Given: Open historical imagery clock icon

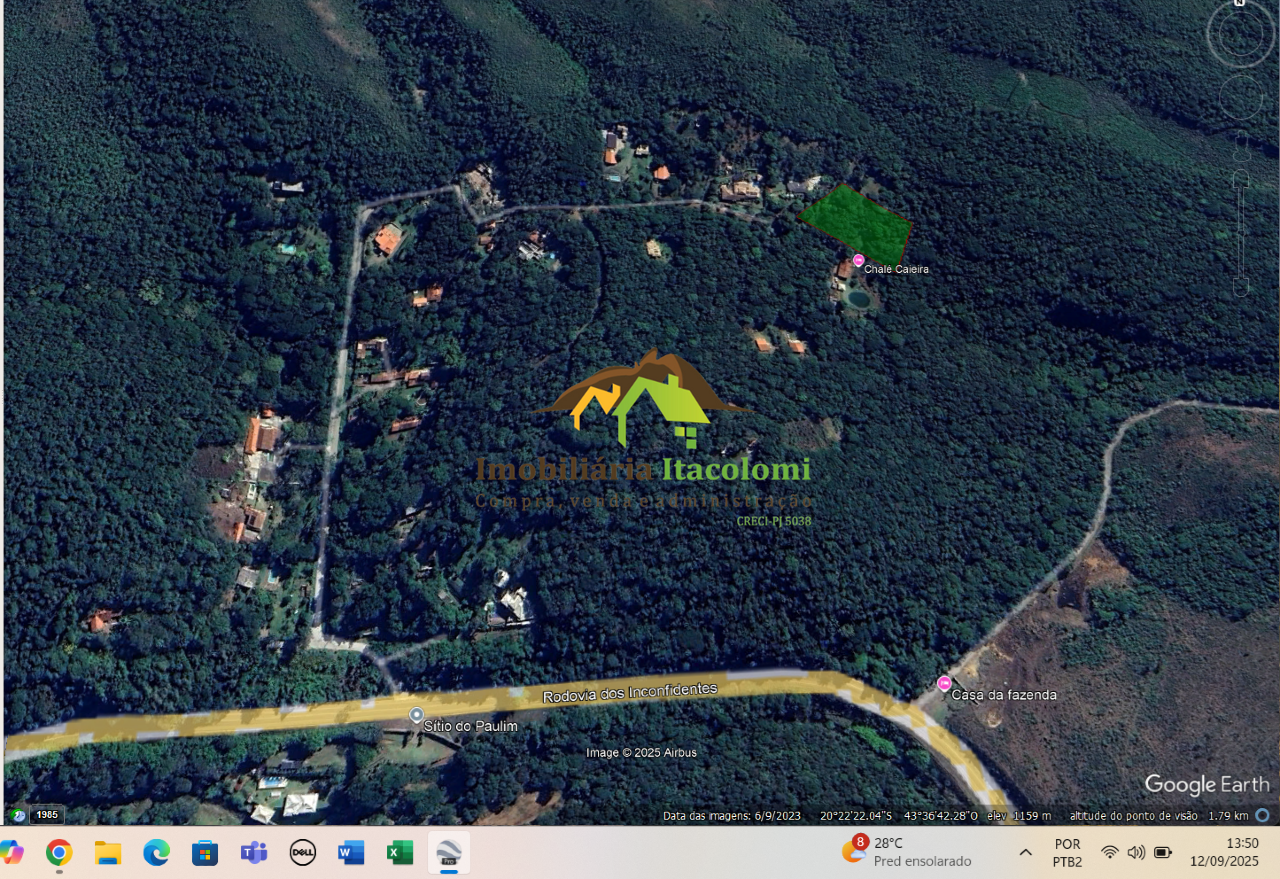Looking at the screenshot, I should click(17, 815).
